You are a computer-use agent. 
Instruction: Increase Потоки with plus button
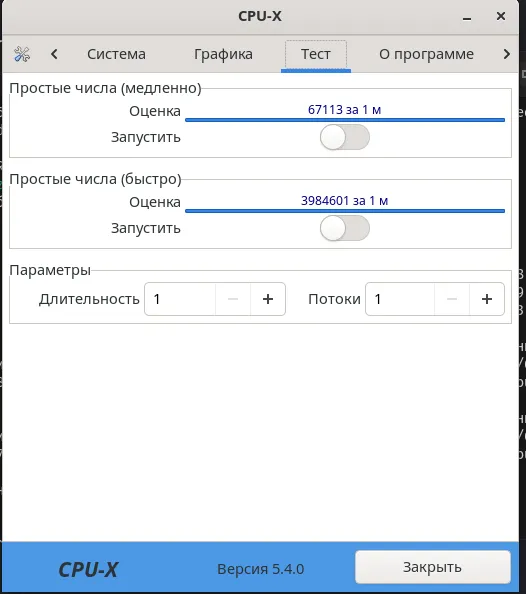[487, 299]
